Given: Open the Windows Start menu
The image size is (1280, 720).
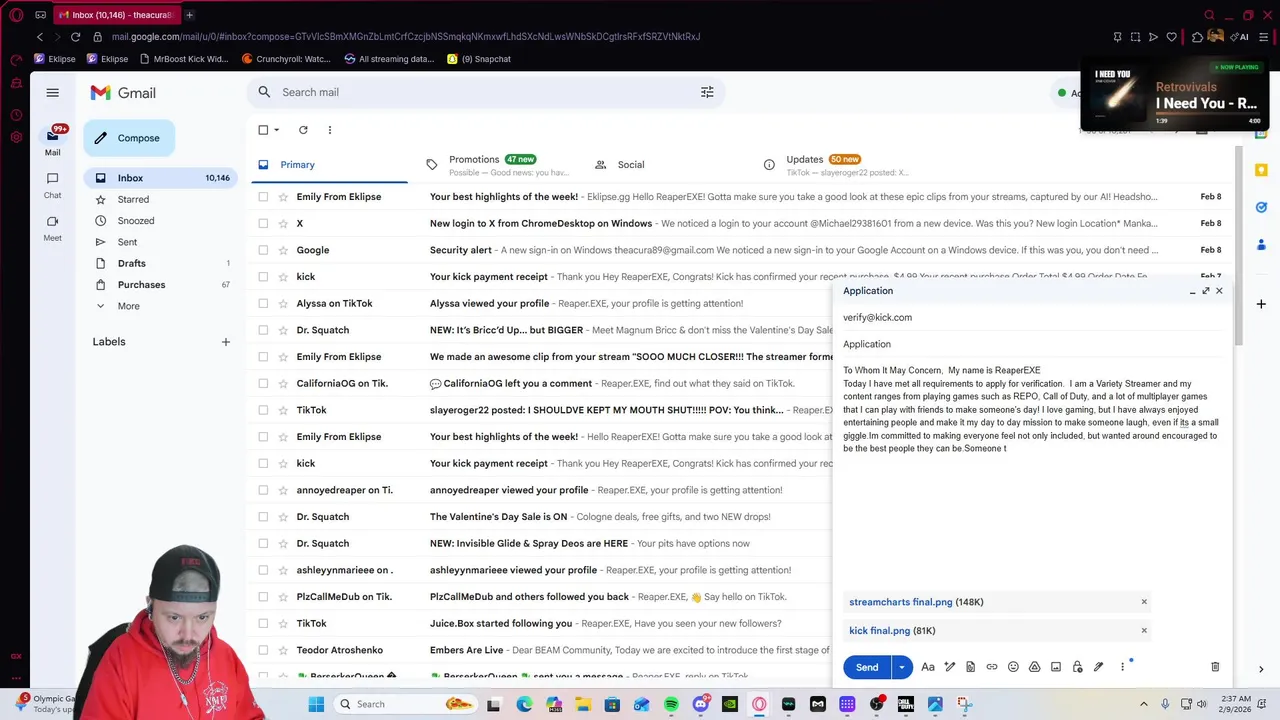Looking at the screenshot, I should pyautogui.click(x=316, y=704).
